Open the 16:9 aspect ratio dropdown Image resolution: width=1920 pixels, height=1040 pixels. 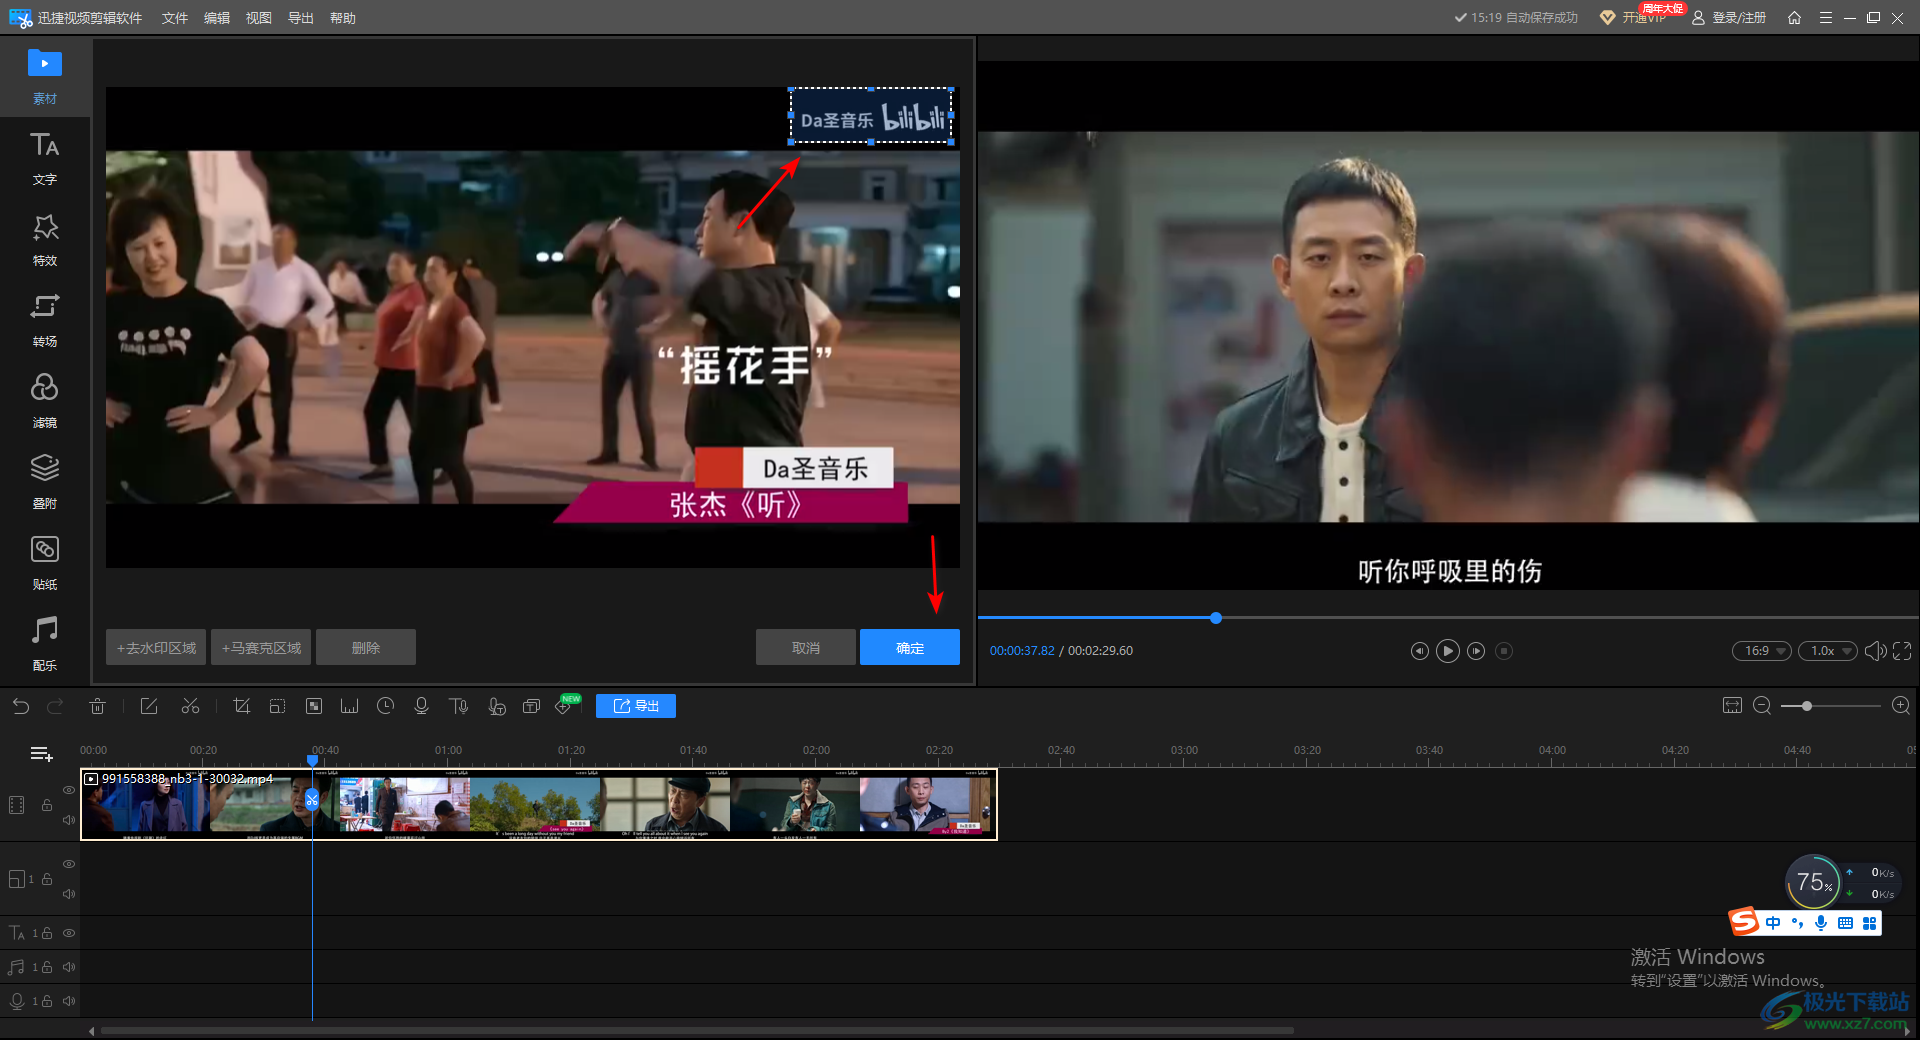click(1761, 651)
